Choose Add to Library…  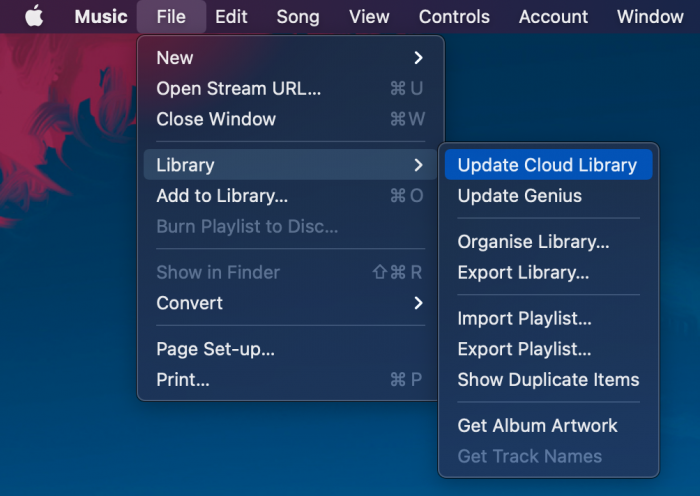[x=290, y=196]
